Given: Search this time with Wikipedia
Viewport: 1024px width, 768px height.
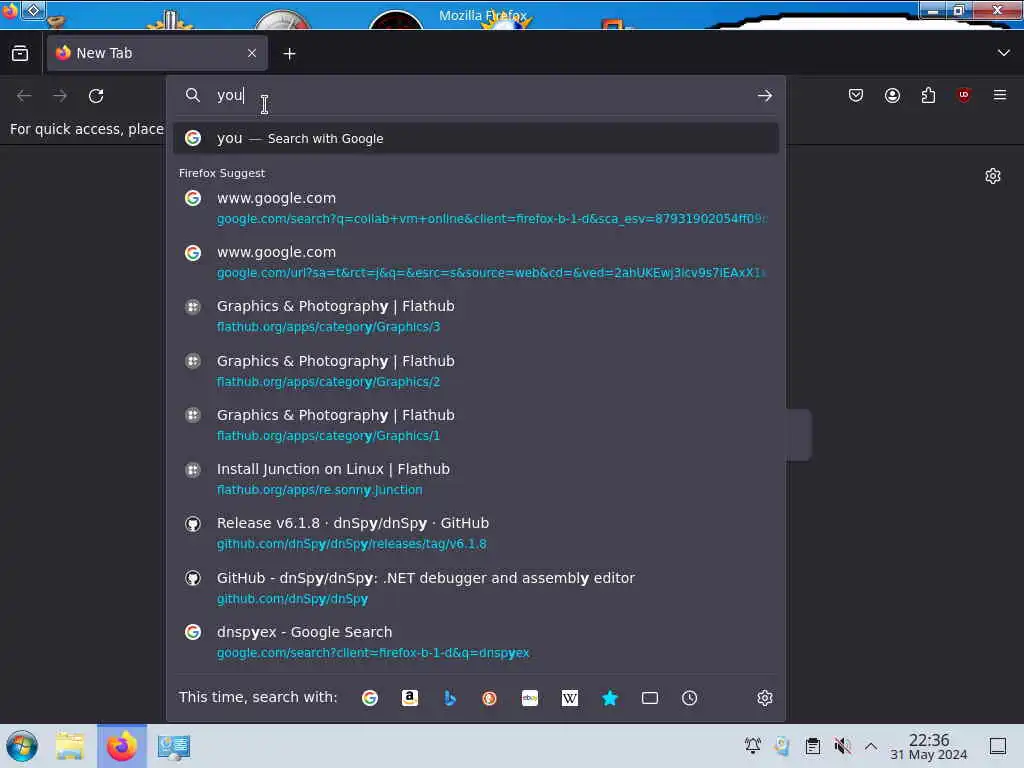Looking at the screenshot, I should [x=569, y=697].
